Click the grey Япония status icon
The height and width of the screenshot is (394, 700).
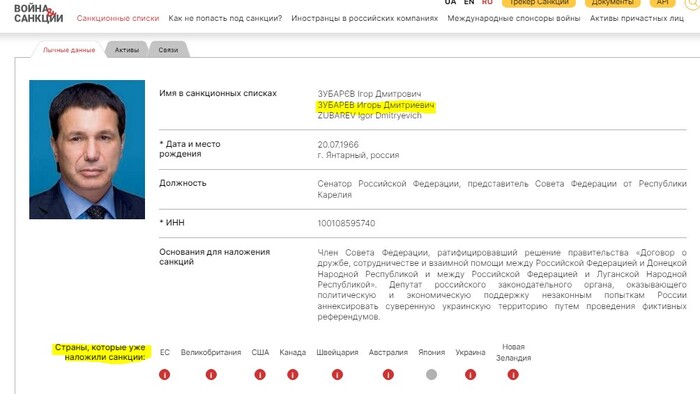tap(431, 374)
